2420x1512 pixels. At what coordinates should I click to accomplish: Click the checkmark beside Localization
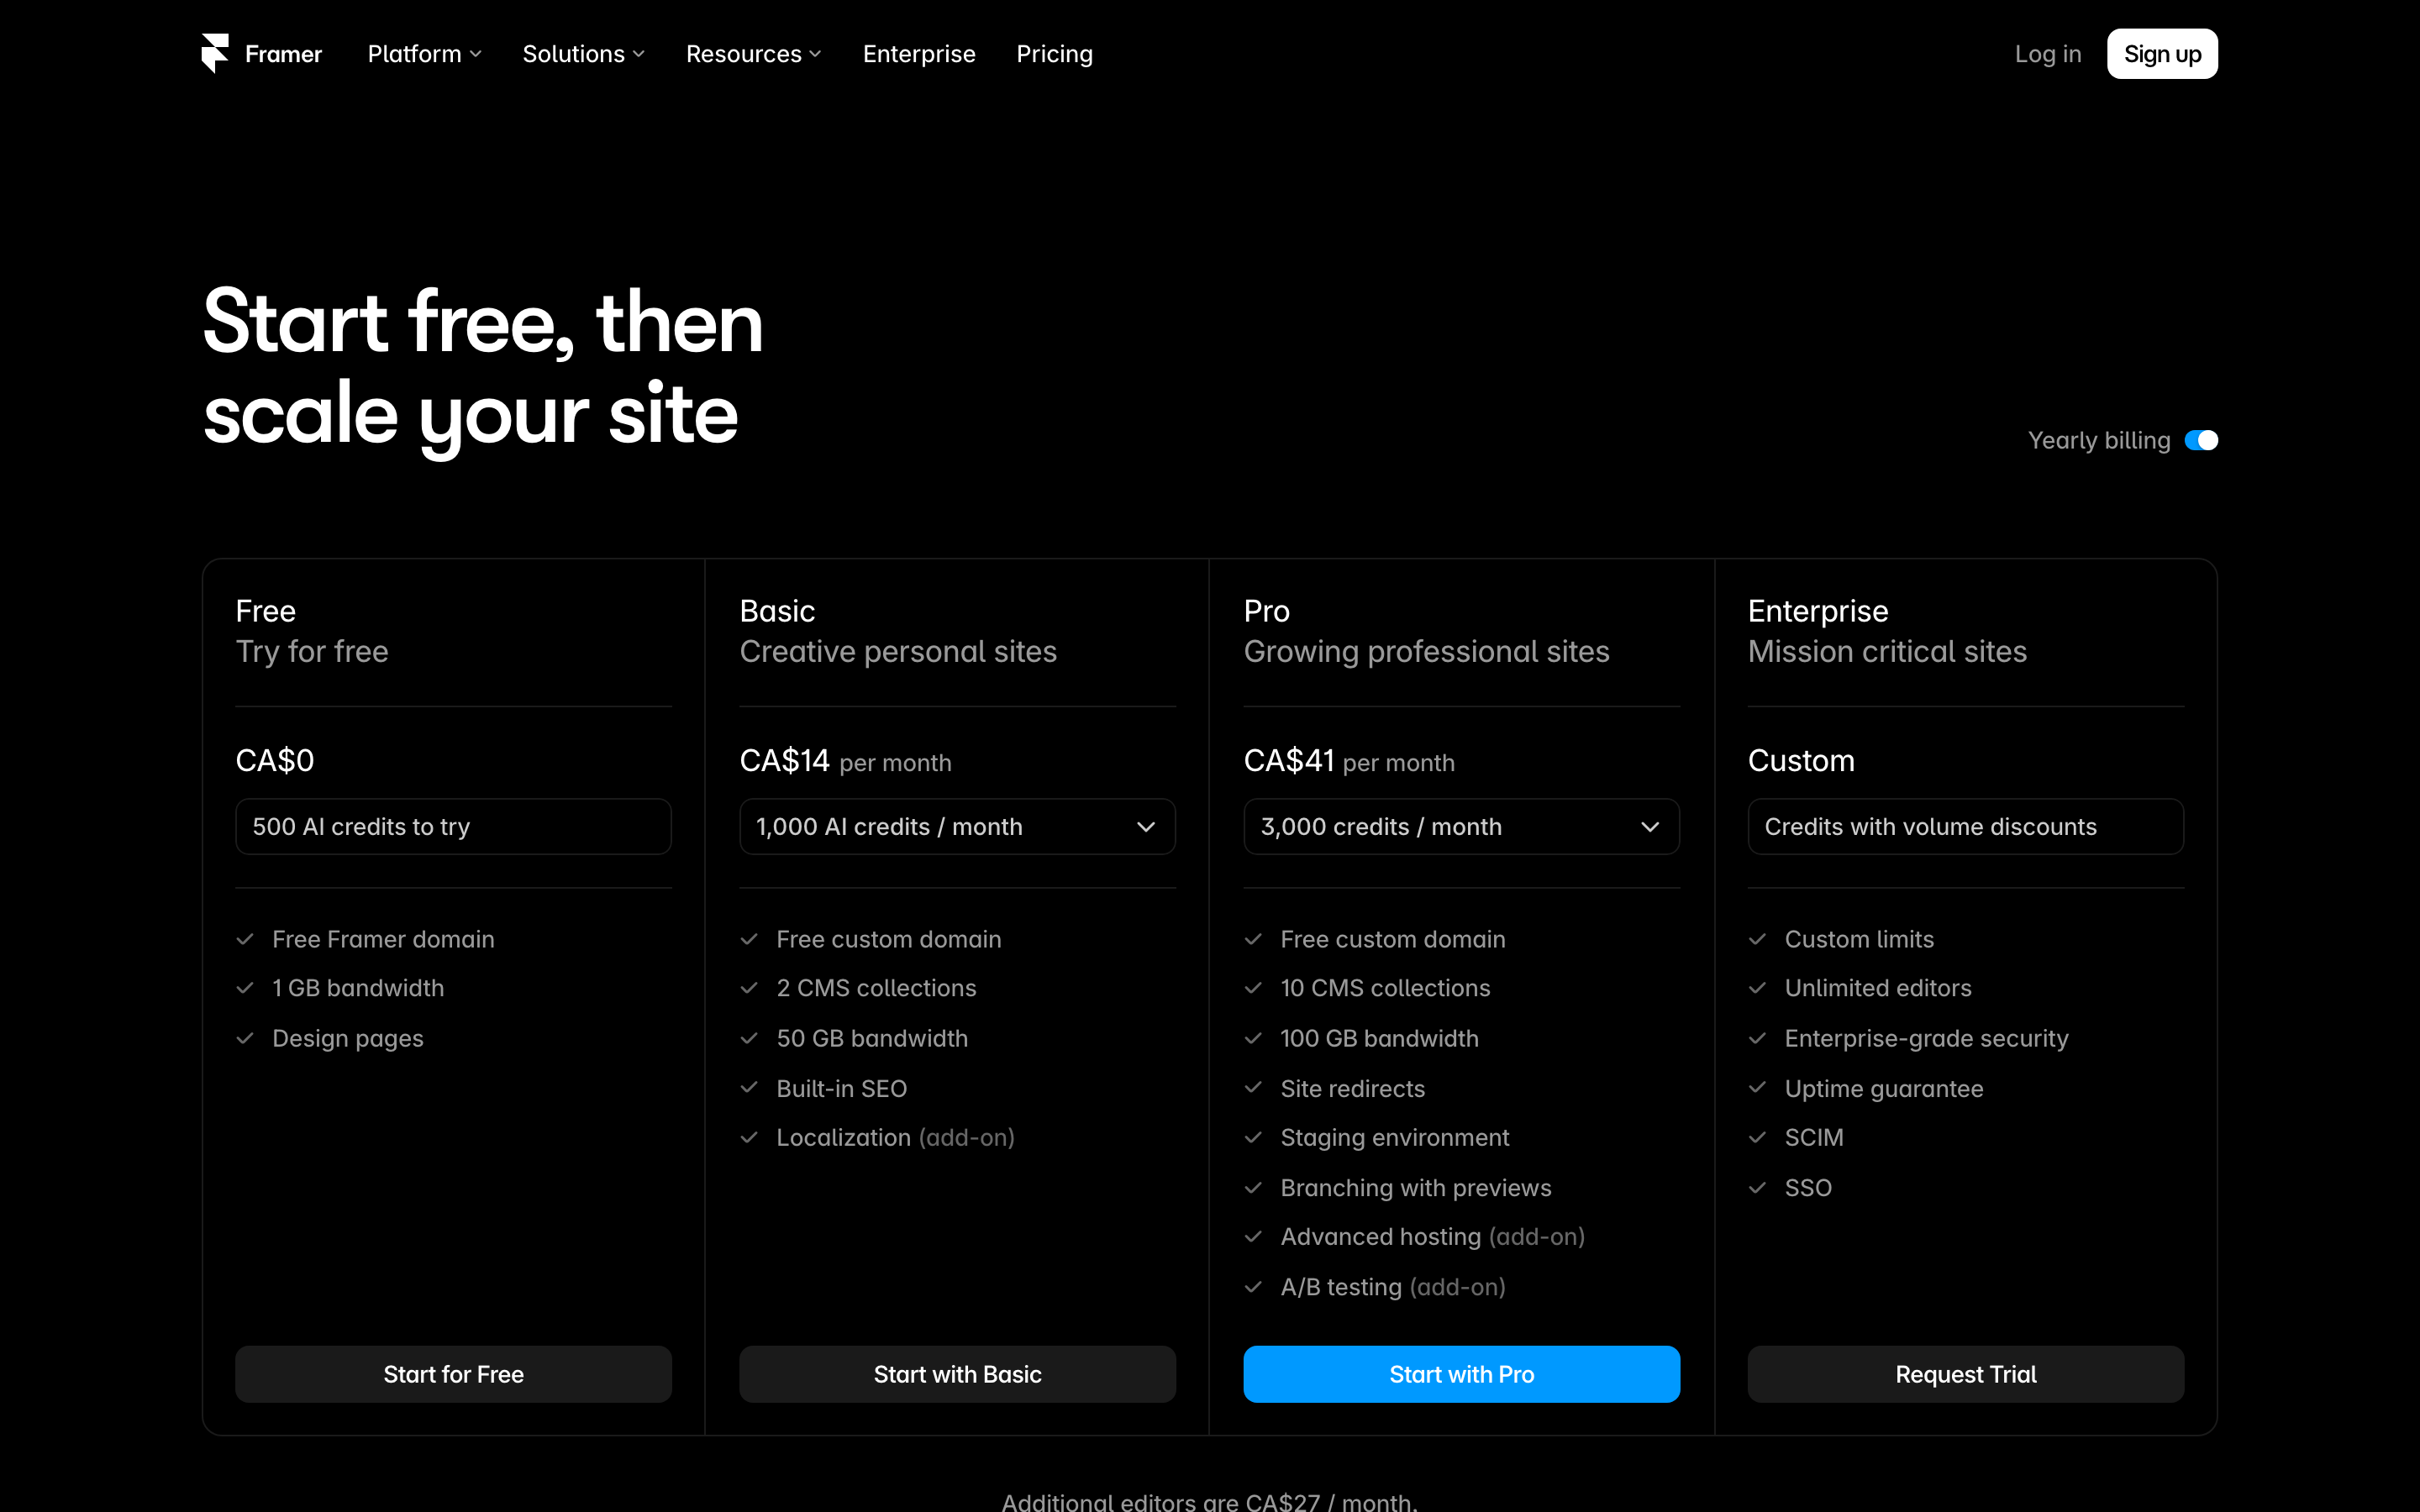pos(749,1137)
